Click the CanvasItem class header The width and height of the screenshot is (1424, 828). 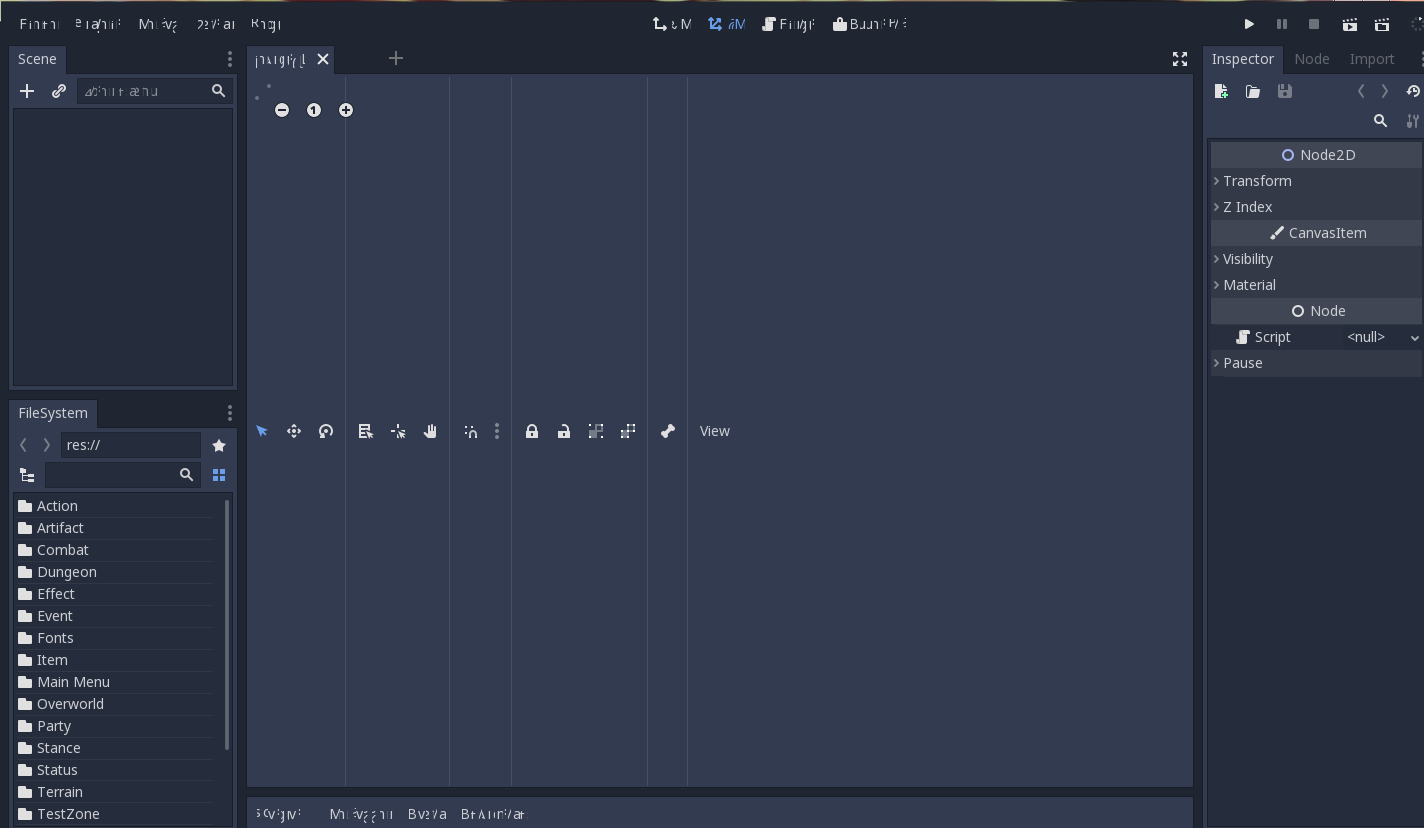coord(1316,233)
